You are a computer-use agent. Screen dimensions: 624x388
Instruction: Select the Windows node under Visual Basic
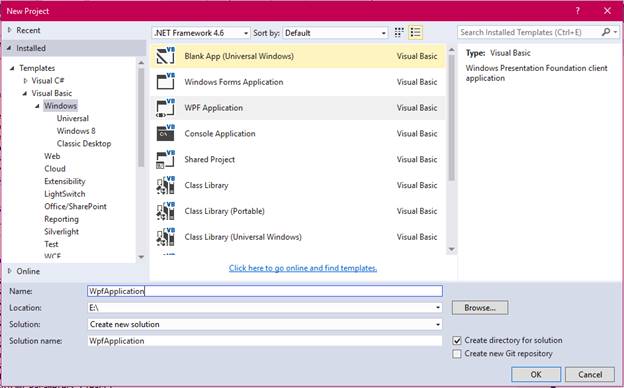tap(60, 106)
